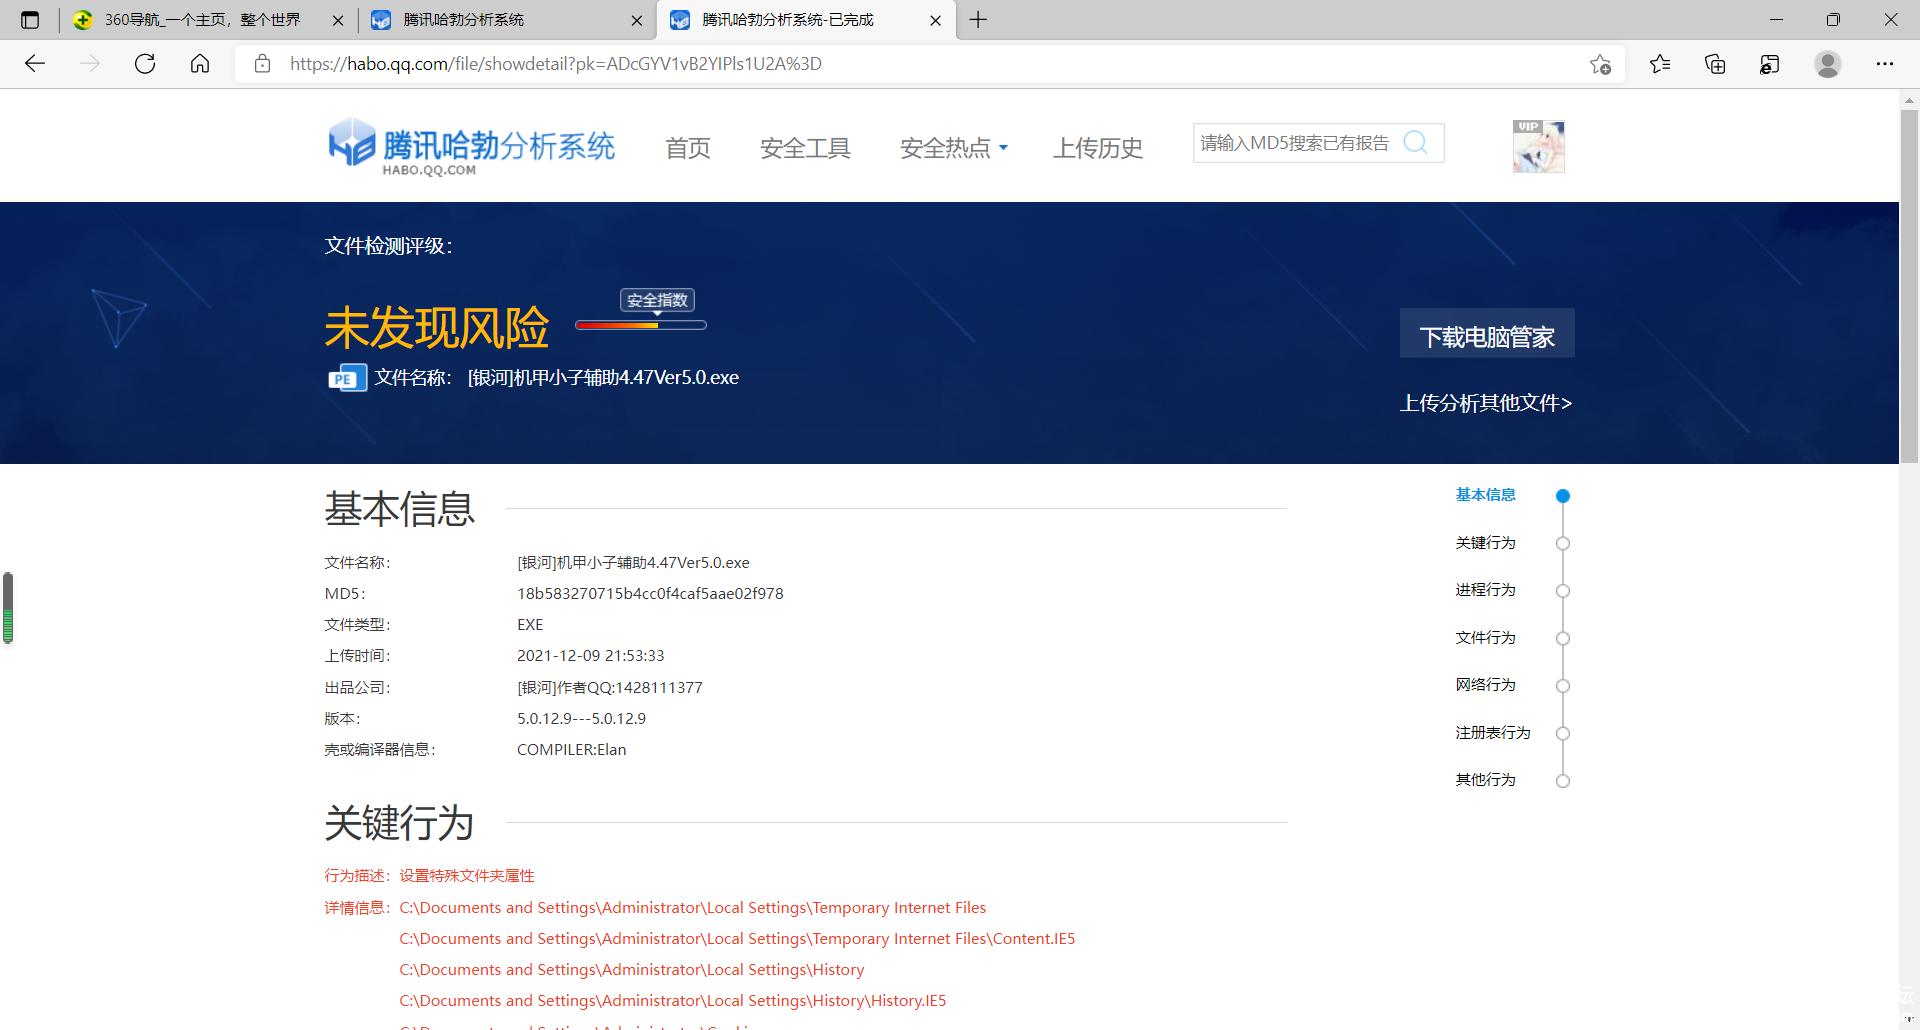Viewport: 1920px width, 1030px height.
Task: Open 上传分析其他文件 link
Action: tap(1486, 403)
